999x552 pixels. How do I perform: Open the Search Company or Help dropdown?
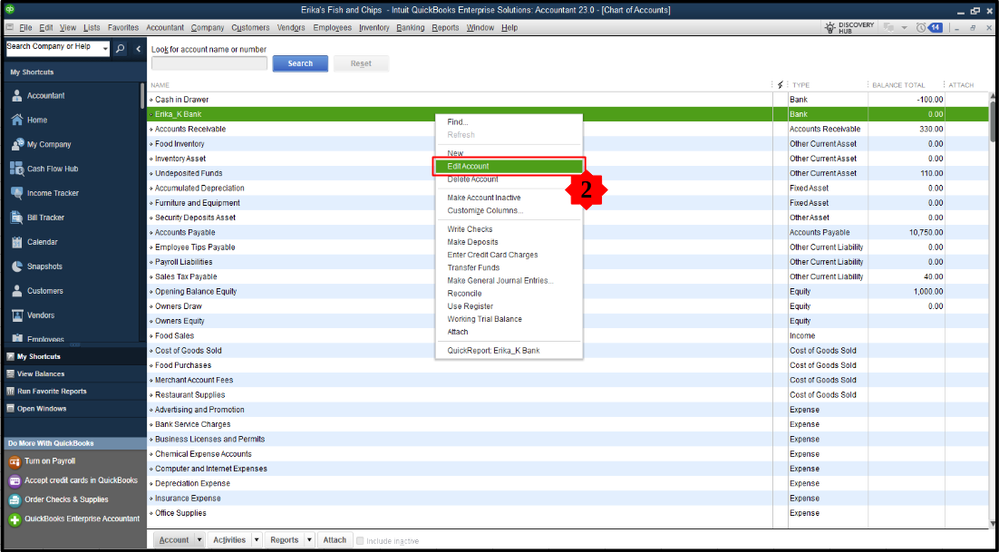click(104, 48)
